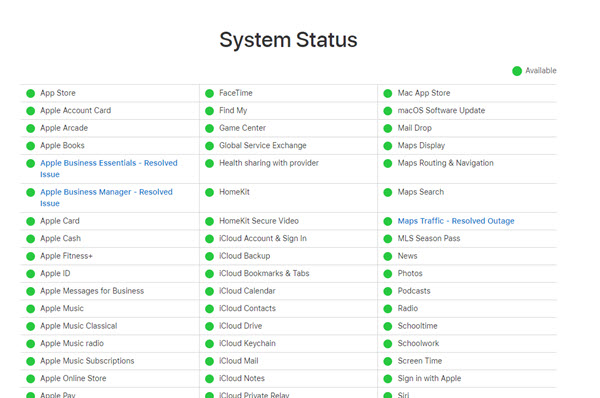Viewport: 600px width, 398px height.
Task: Select the Schooltime entry
Action: (x=417, y=326)
